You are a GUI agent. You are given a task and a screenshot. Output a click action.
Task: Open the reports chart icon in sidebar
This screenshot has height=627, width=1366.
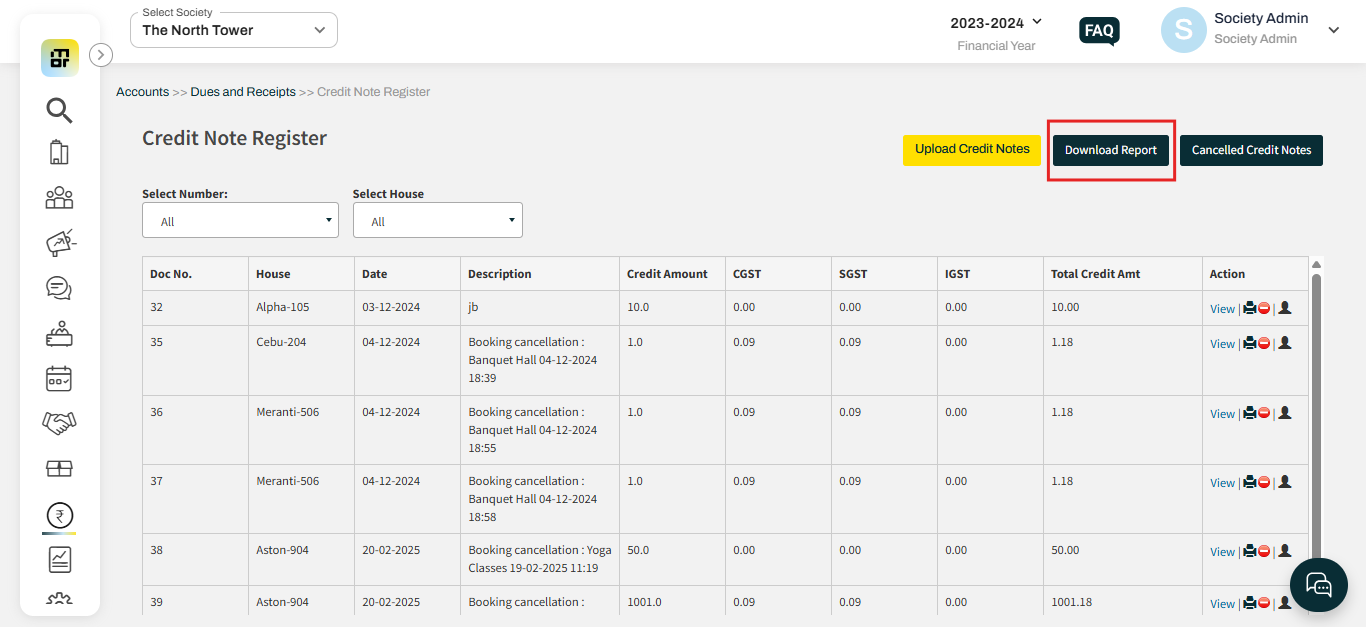pos(60,560)
